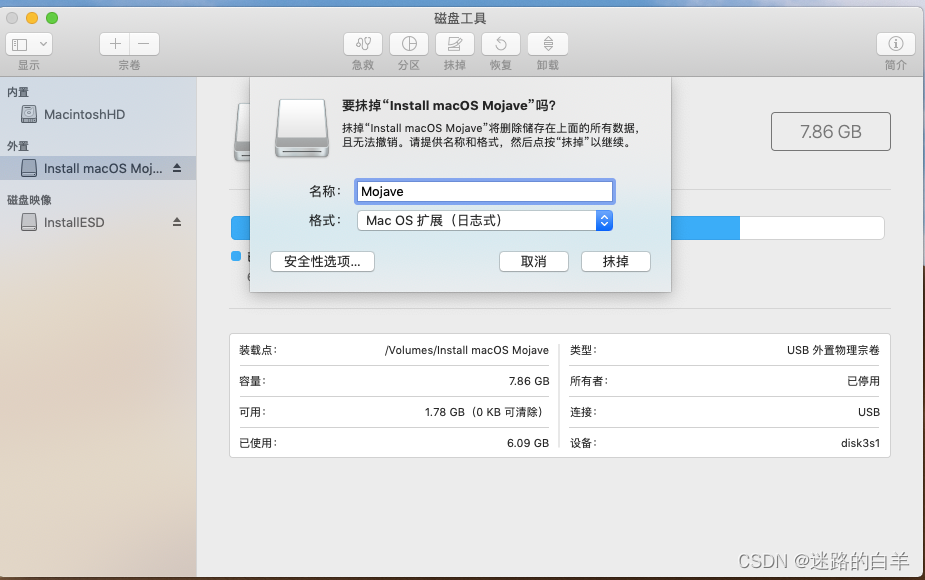This screenshot has height=580, width=925.
Task: Click the blue used-space legend square
Action: pos(236,255)
